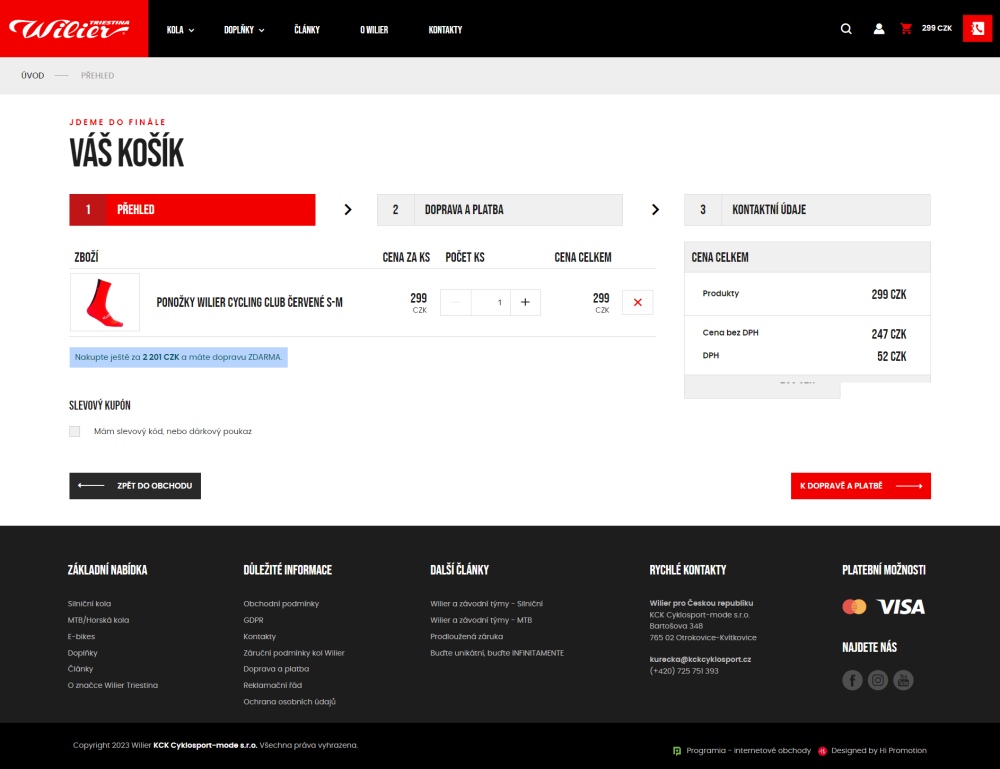Expand the KOLA dropdown menu
The height and width of the screenshot is (769, 1000).
[180, 29]
